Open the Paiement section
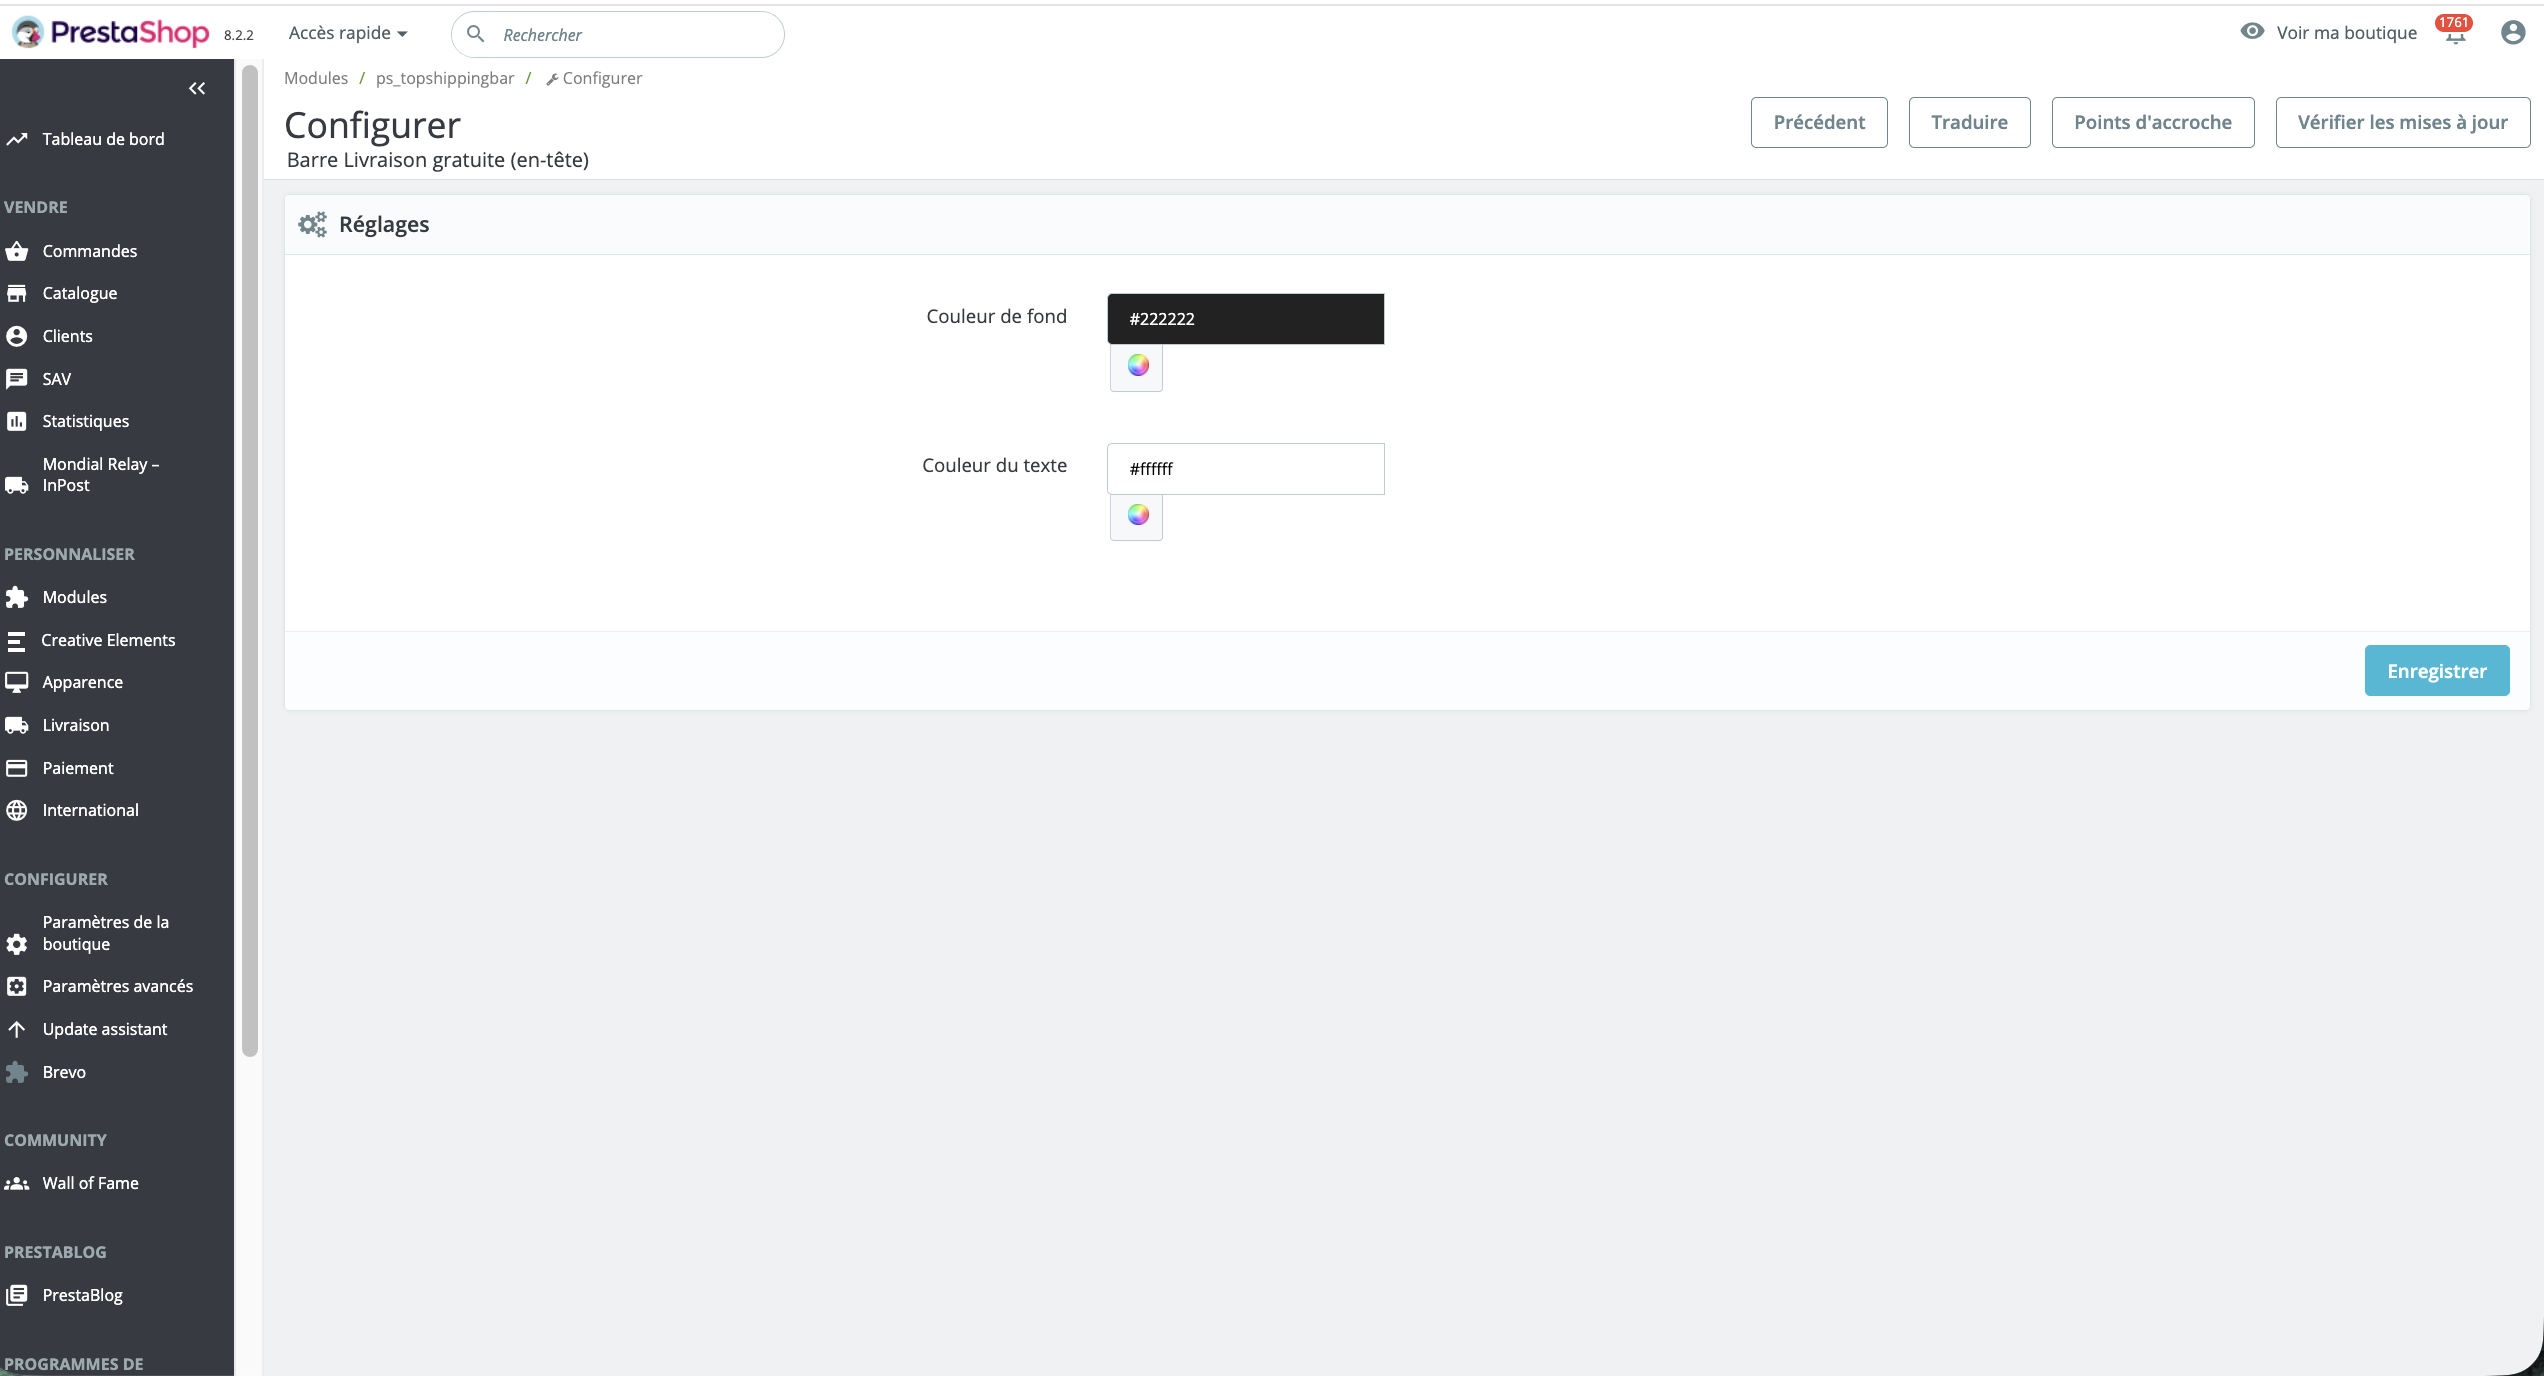The height and width of the screenshot is (1376, 2544). click(x=77, y=768)
